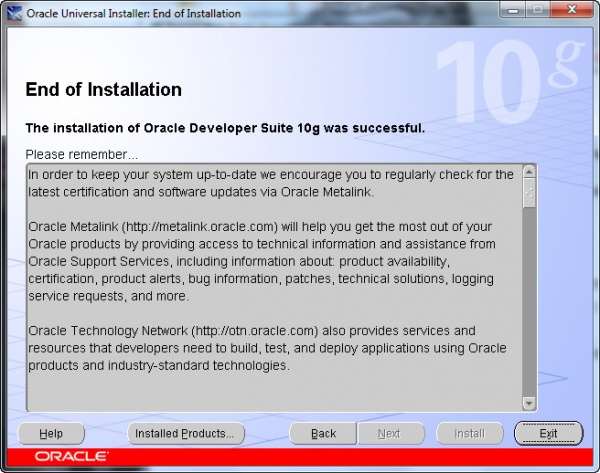Image resolution: width=600 pixels, height=473 pixels.
Task: Open the Installed Products dialog
Action: [186, 434]
